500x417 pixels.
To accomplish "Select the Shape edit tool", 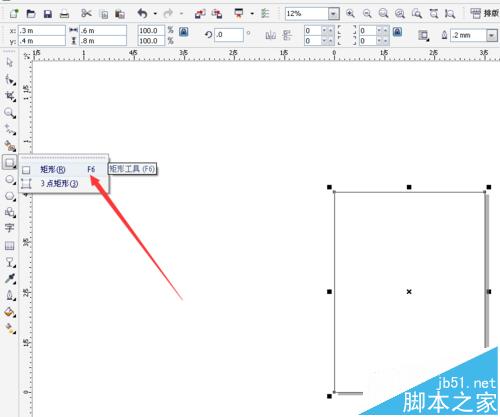I will (9, 80).
